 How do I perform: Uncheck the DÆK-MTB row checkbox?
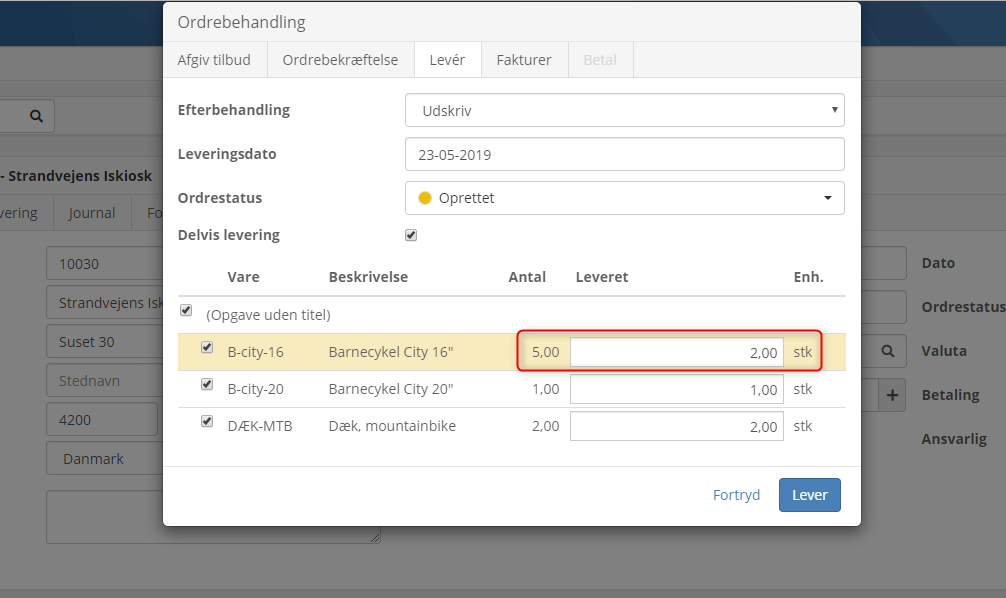pos(207,422)
